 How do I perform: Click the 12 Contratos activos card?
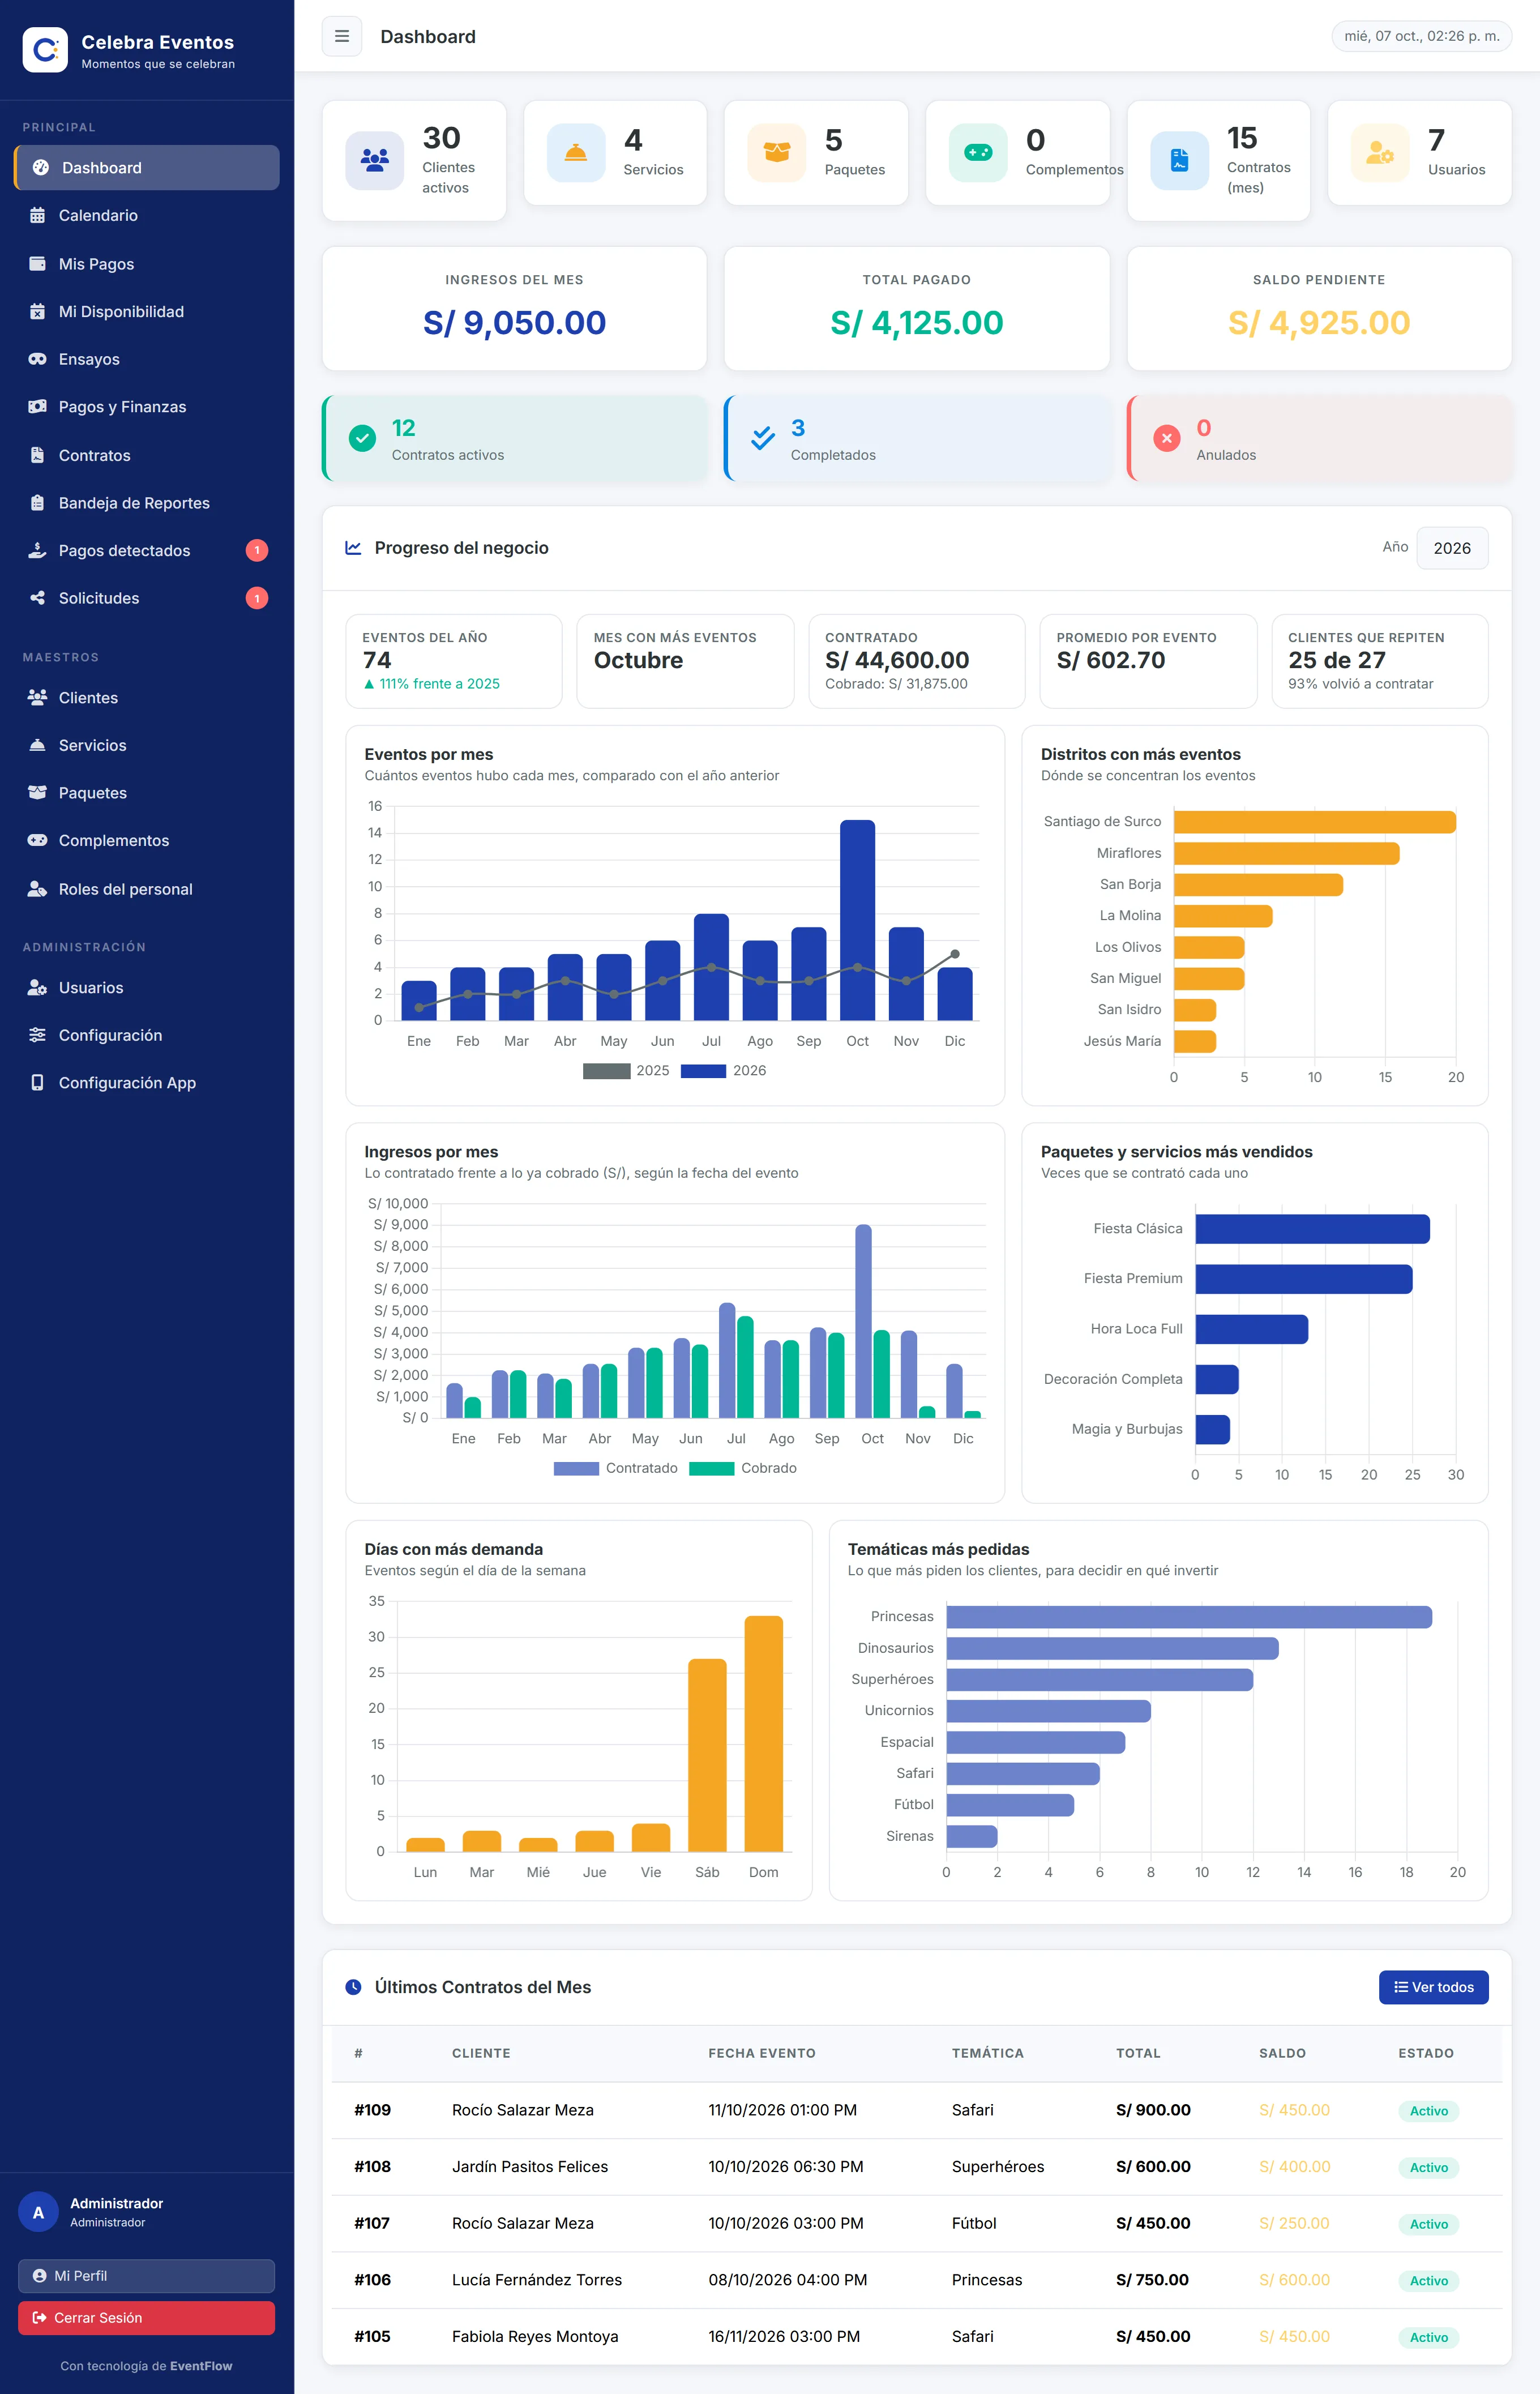pyautogui.click(x=515, y=439)
